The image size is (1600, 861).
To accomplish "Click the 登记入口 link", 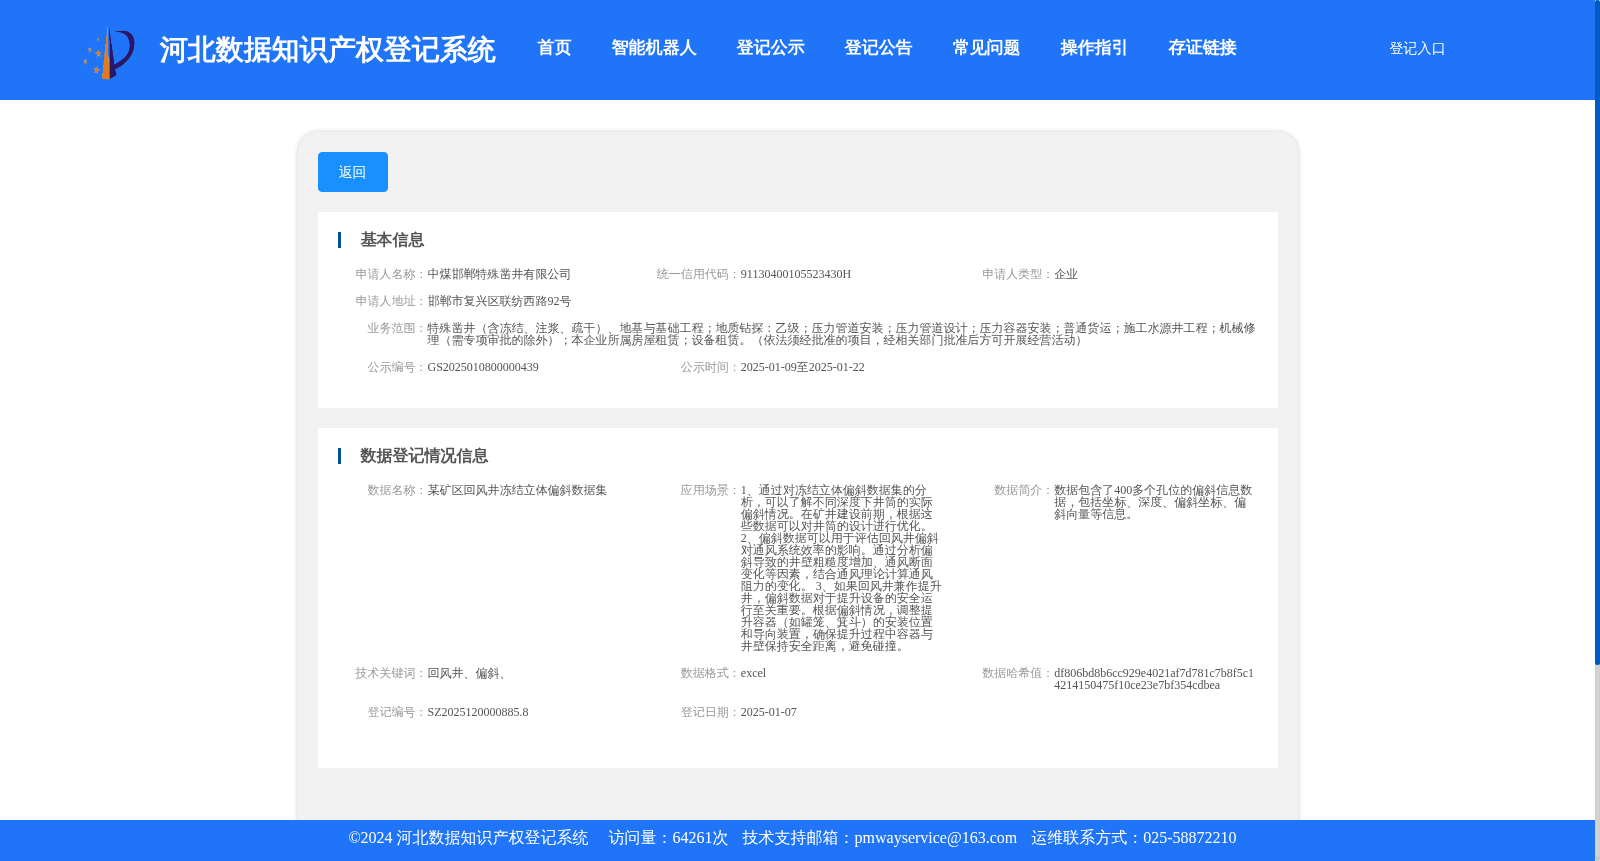I will coord(1417,48).
